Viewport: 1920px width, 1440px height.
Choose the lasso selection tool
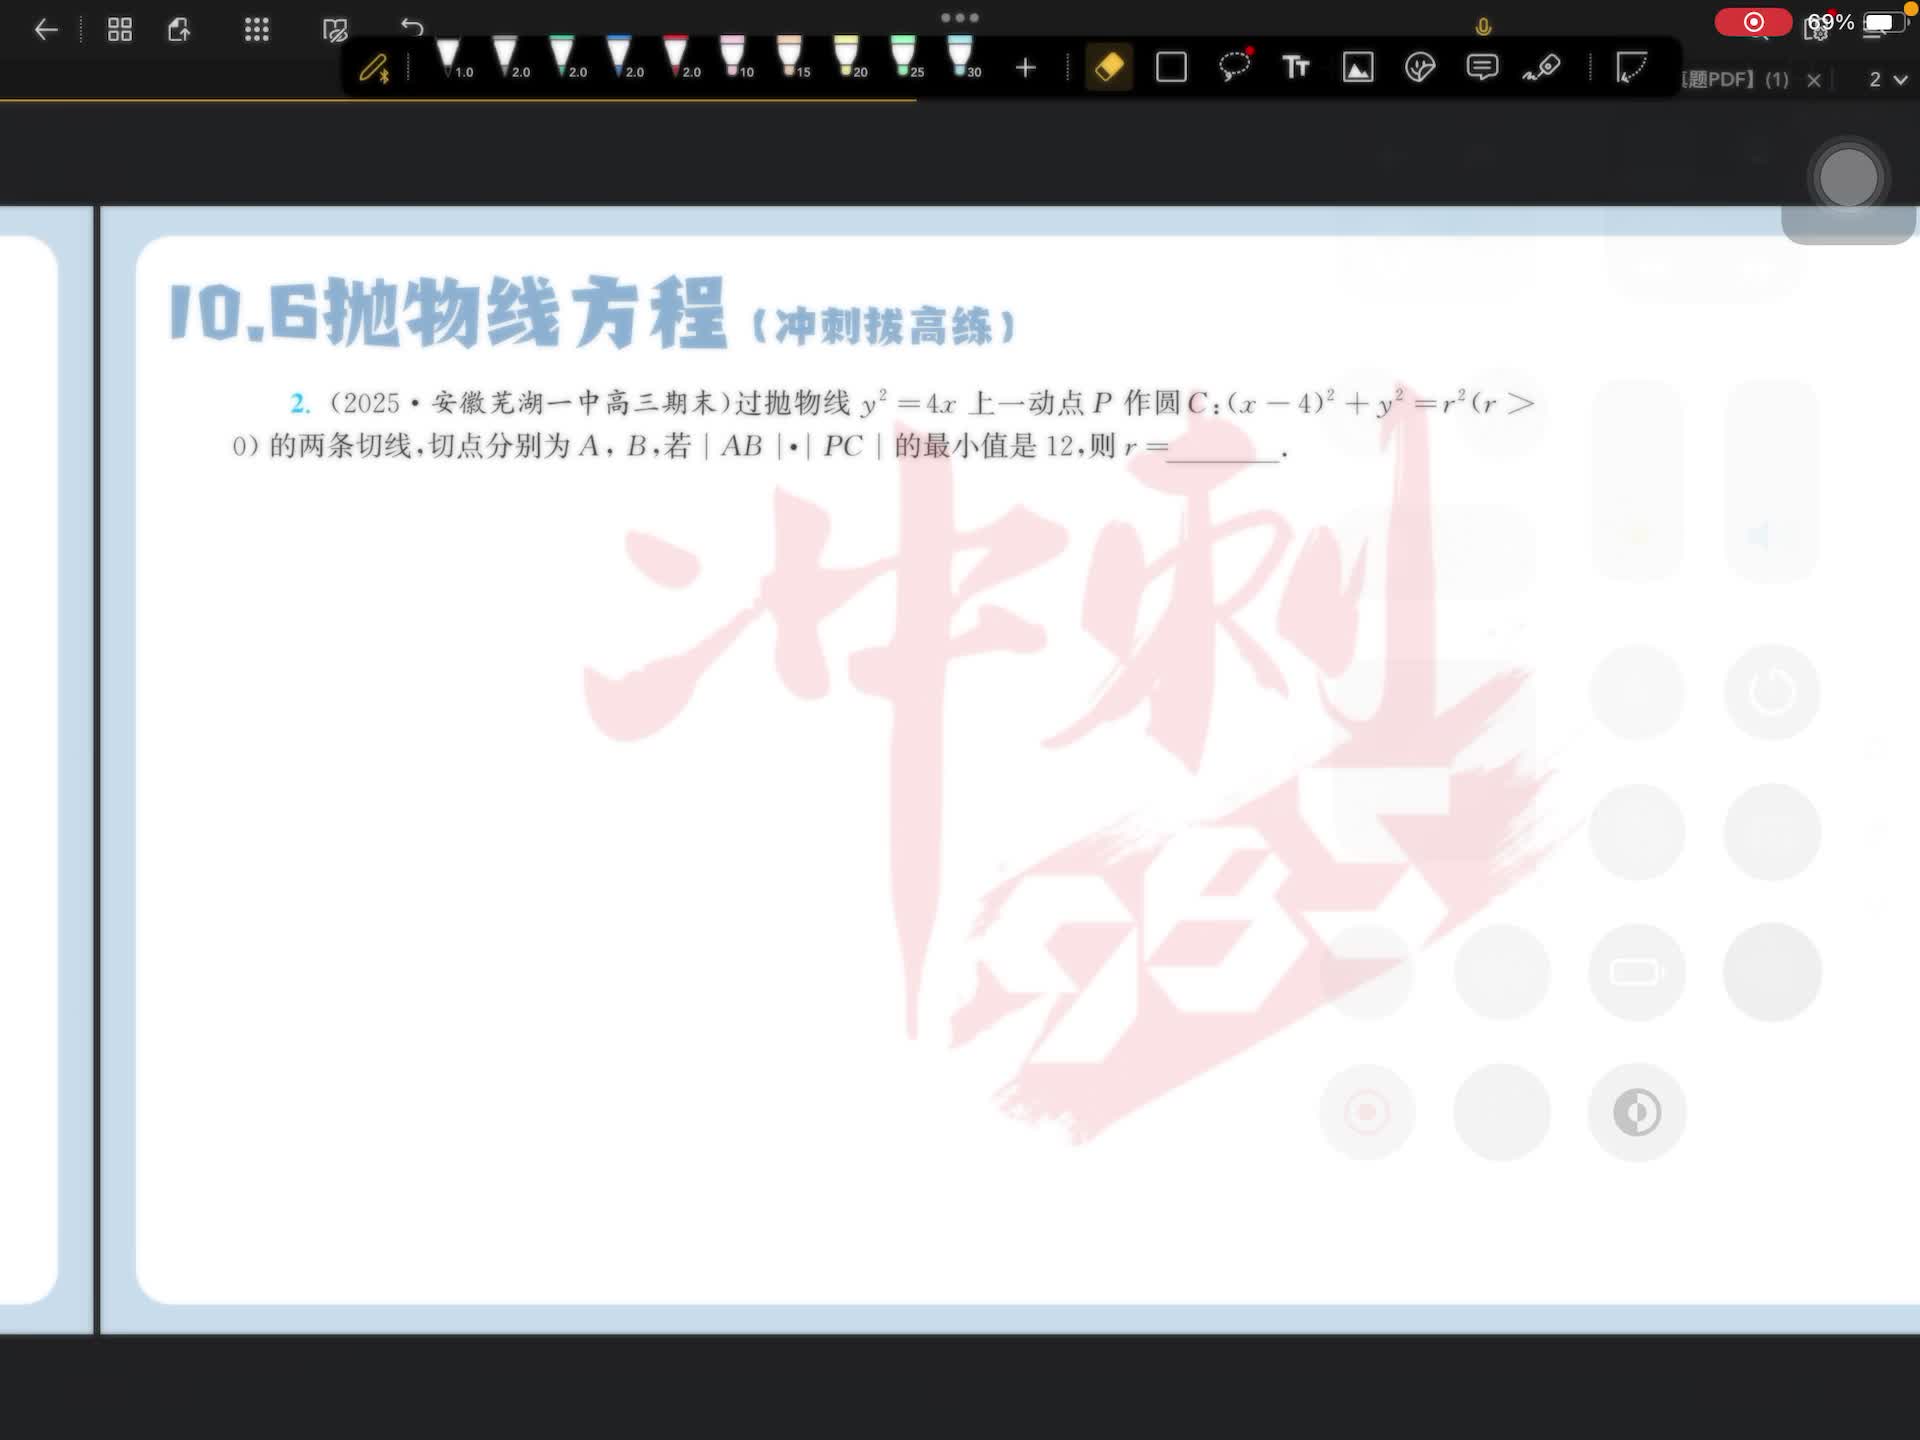pos(1235,67)
